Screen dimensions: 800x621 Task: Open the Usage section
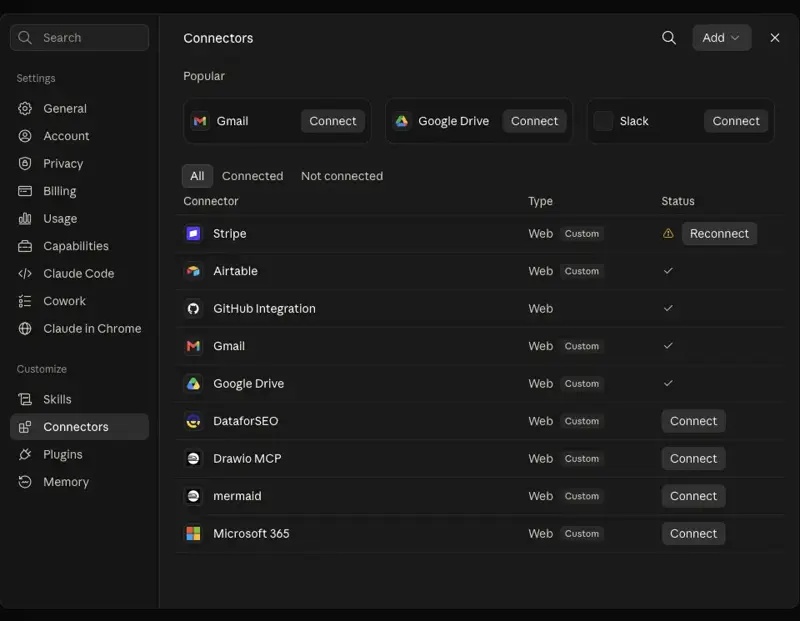click(80, 219)
